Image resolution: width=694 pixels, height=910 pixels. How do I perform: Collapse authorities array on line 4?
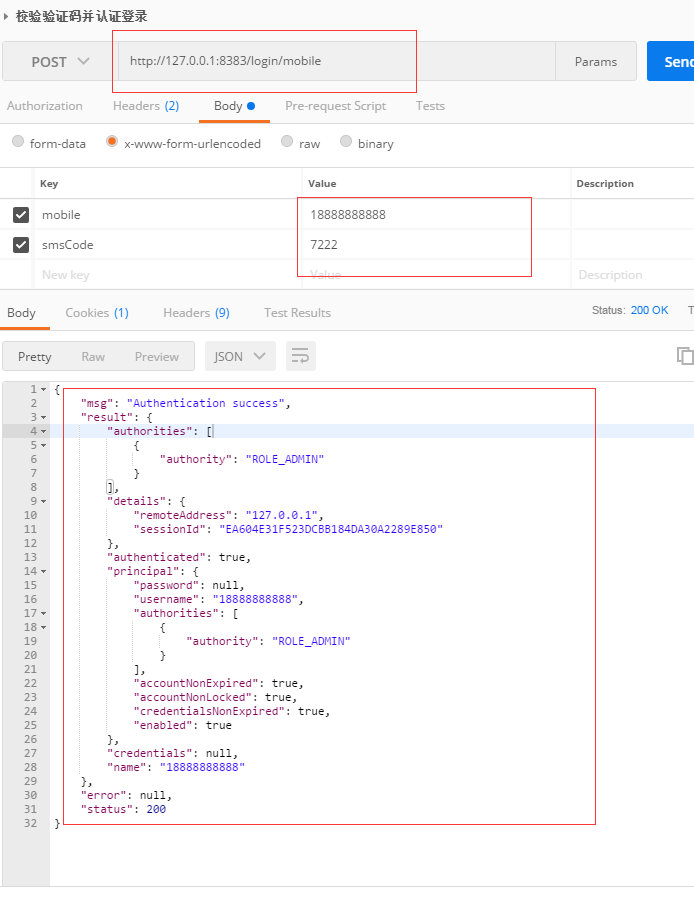click(x=44, y=431)
